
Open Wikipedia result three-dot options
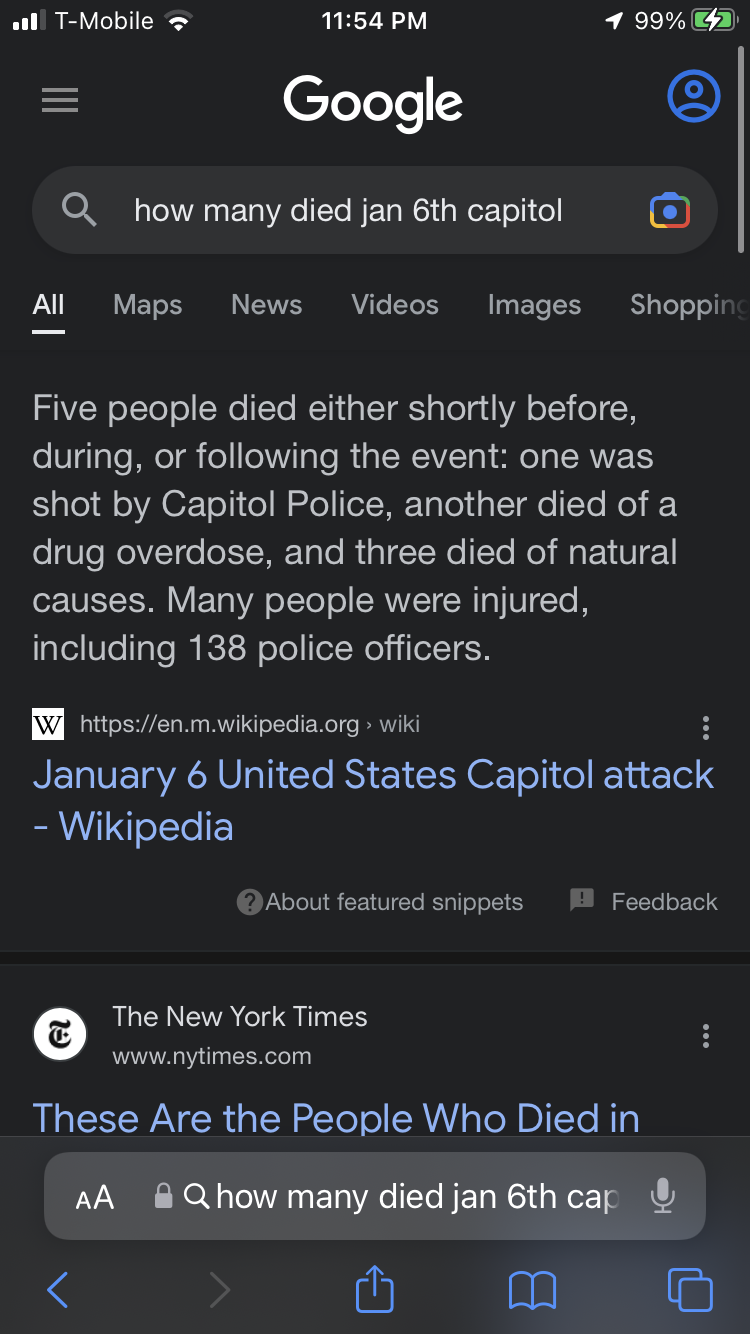click(706, 727)
